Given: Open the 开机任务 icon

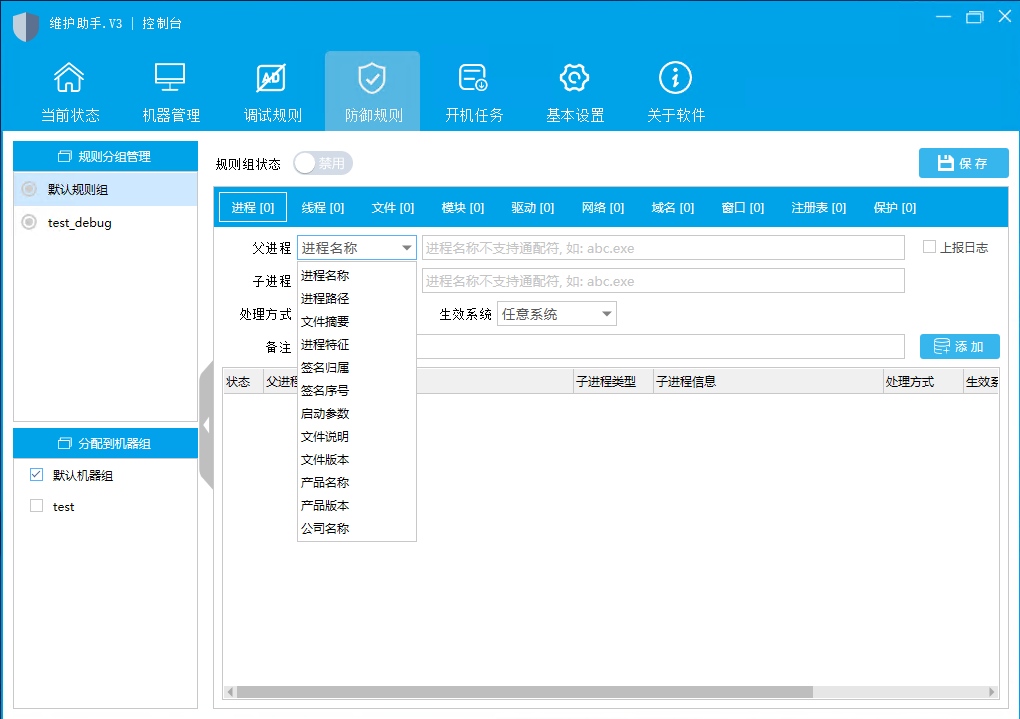Looking at the screenshot, I should click(473, 78).
